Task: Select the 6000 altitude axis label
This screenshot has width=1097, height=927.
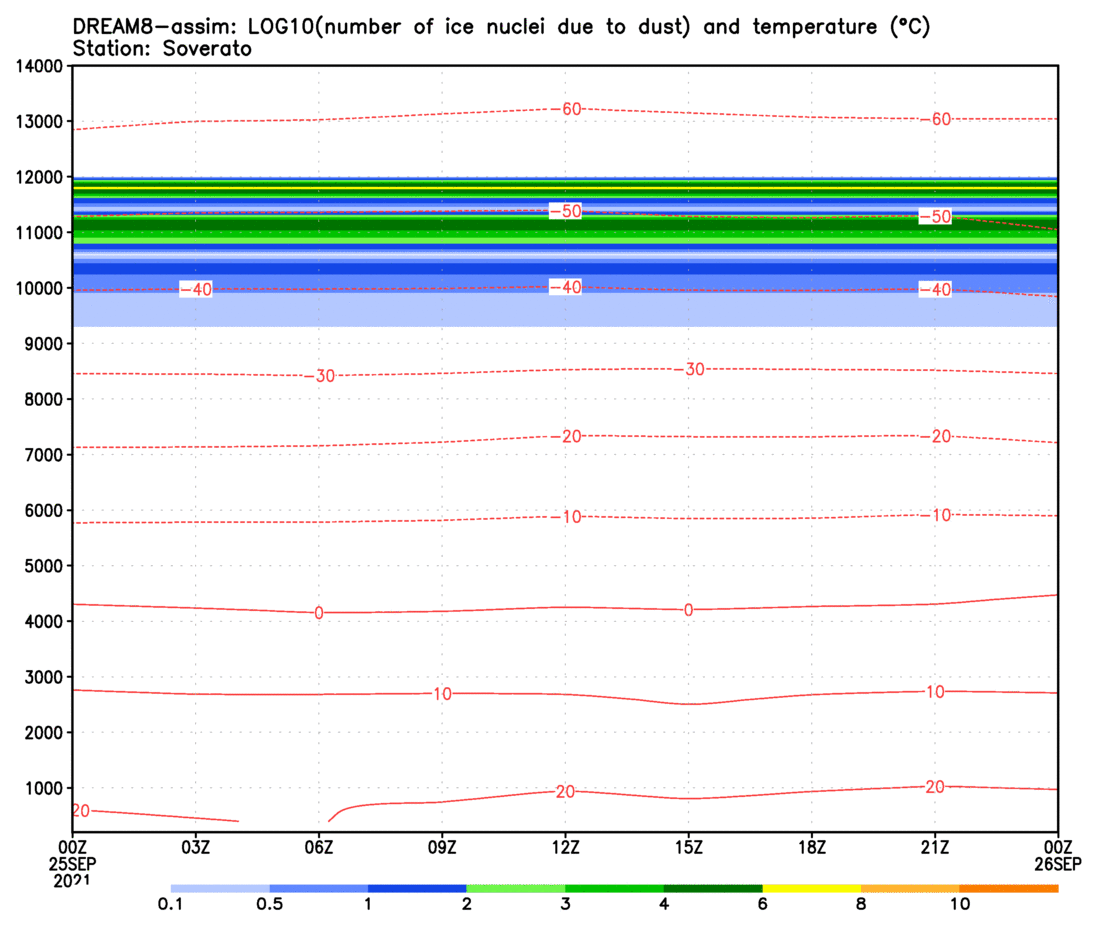Action: click(x=43, y=511)
